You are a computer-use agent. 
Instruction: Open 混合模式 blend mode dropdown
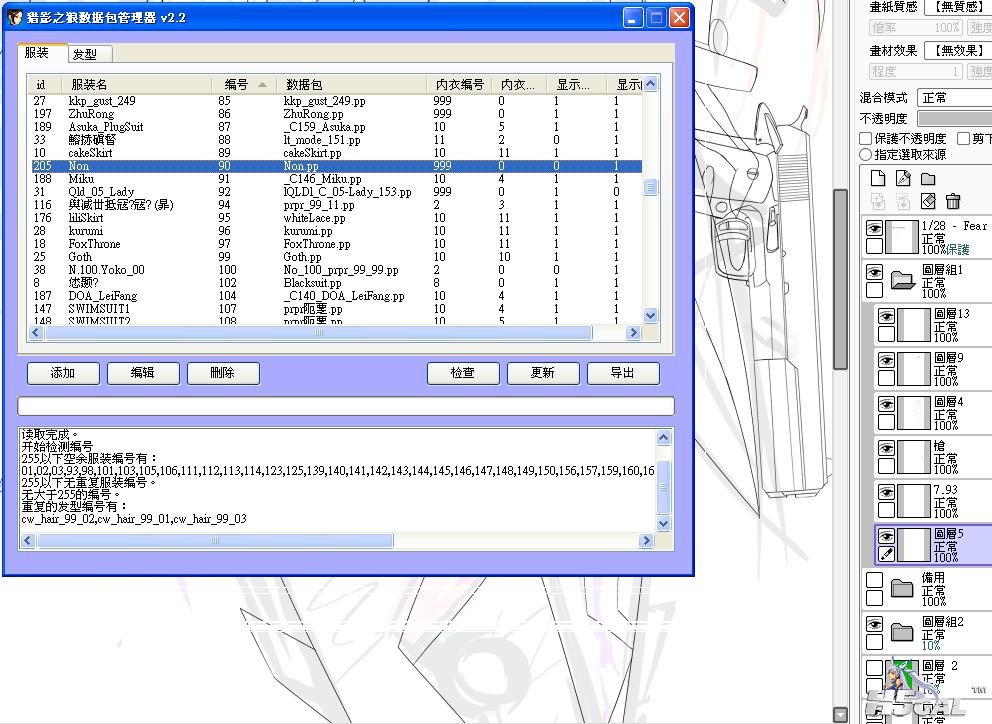954,97
